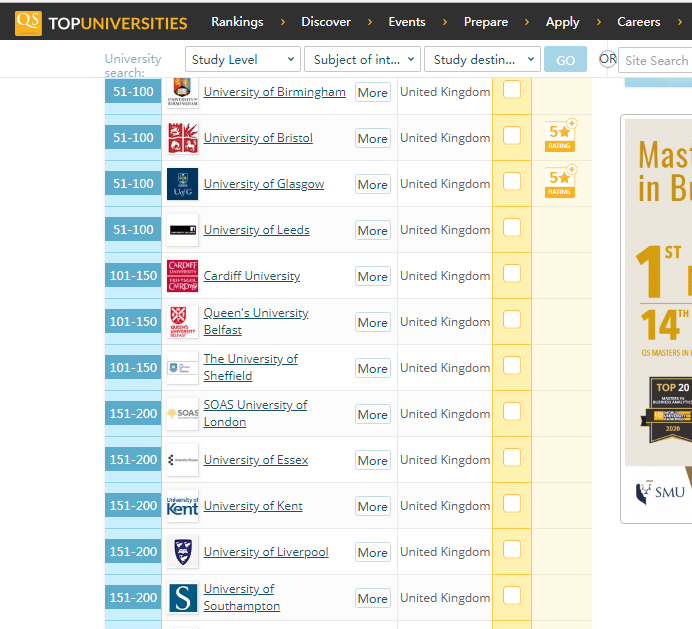This screenshot has width=692, height=629.
Task: Open the Careers menu
Action: [639, 22]
